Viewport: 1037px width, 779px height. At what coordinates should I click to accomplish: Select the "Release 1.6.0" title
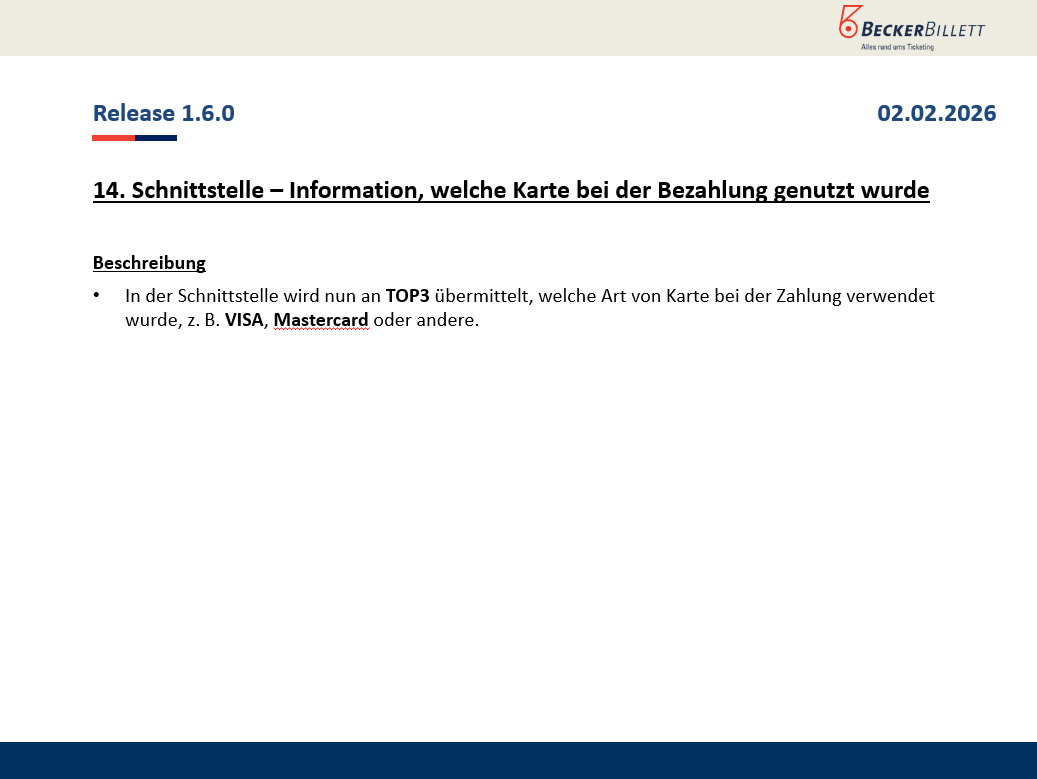coord(164,113)
